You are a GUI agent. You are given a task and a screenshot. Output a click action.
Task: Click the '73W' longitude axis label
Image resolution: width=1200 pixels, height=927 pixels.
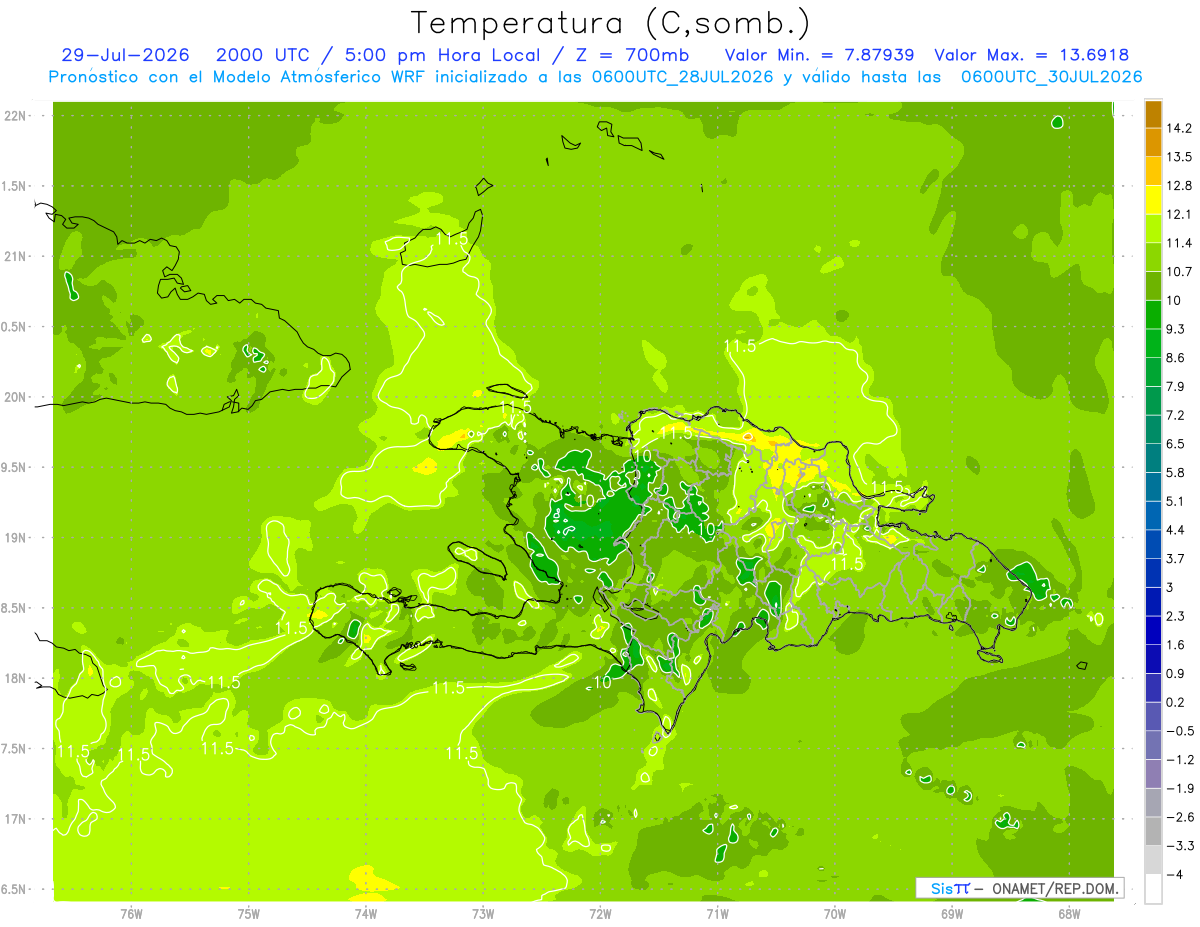coord(483,913)
